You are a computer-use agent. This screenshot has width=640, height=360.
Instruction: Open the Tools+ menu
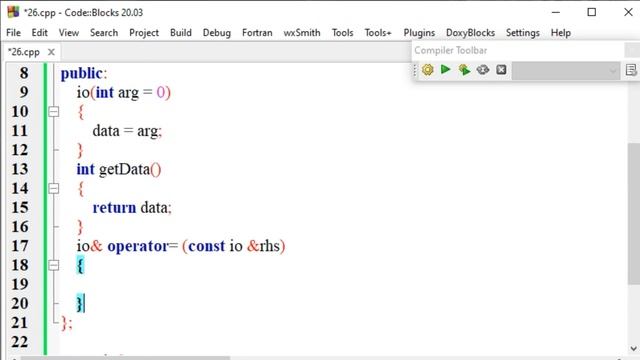pyautogui.click(x=378, y=33)
